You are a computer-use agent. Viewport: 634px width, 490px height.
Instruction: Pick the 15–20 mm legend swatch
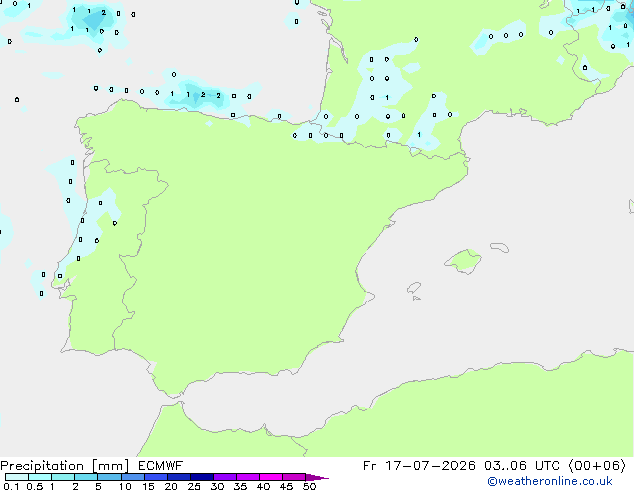pyautogui.click(x=156, y=477)
